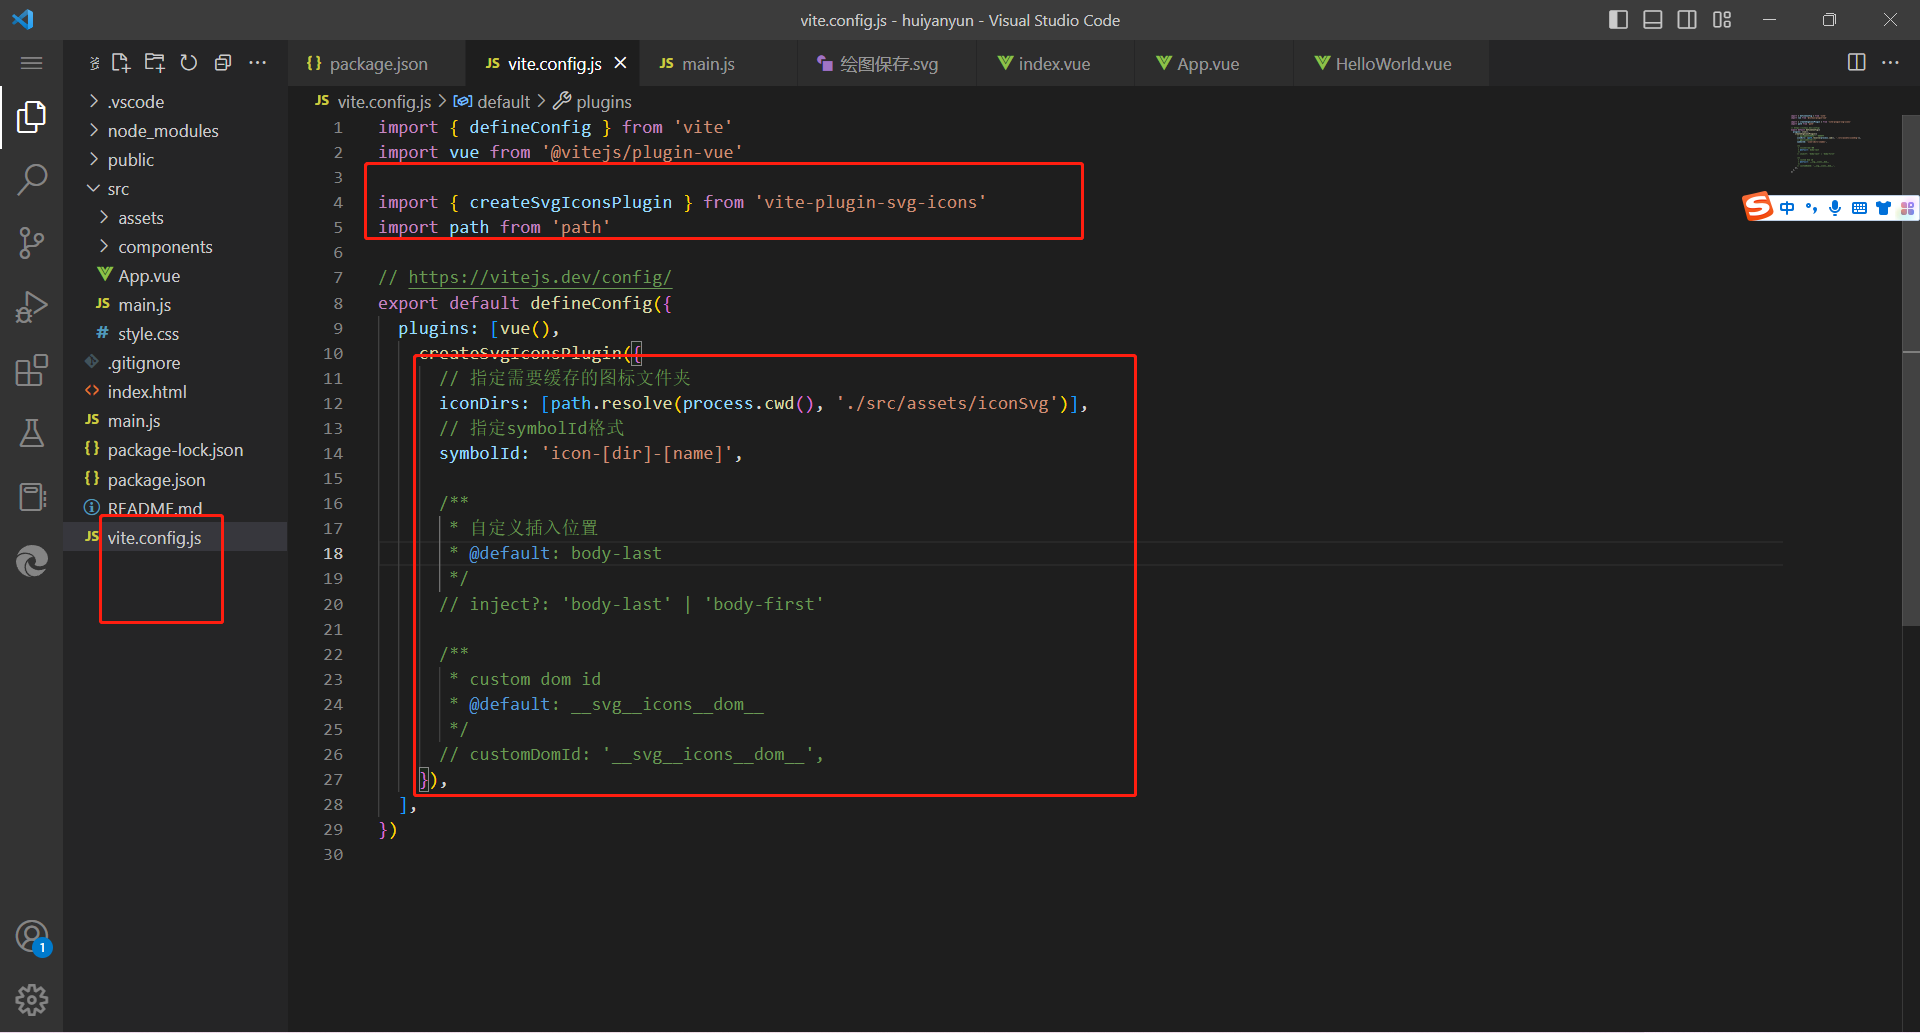Open the Sogou soft keyboard icon
This screenshot has height=1033, width=1920.
(1859, 208)
